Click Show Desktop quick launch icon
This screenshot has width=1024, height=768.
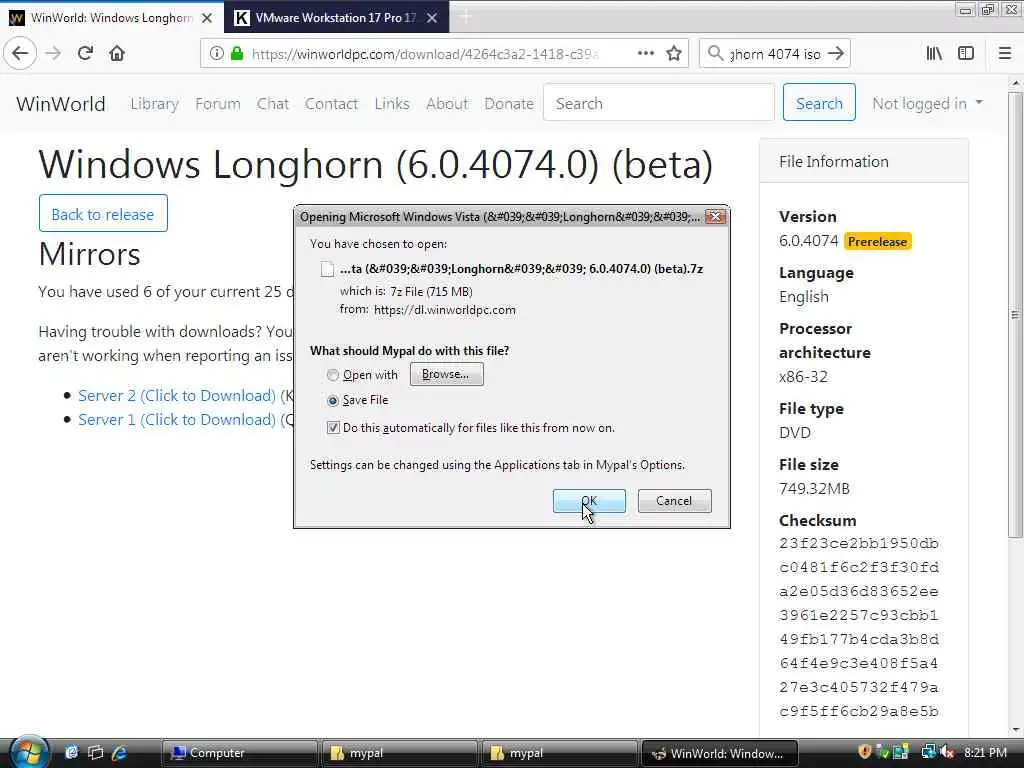tap(71, 753)
